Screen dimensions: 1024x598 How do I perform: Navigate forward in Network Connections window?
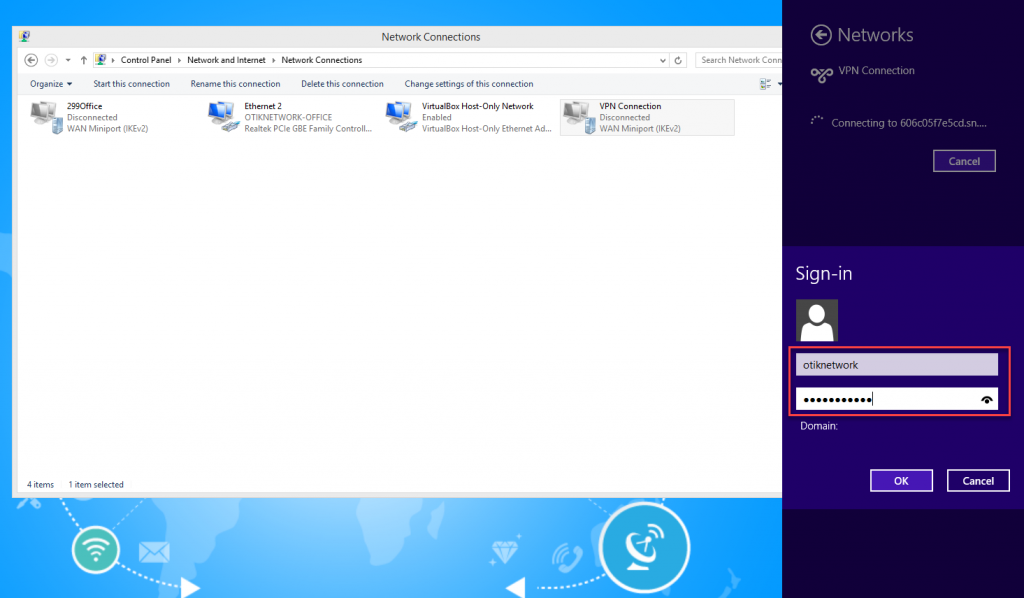coord(51,60)
